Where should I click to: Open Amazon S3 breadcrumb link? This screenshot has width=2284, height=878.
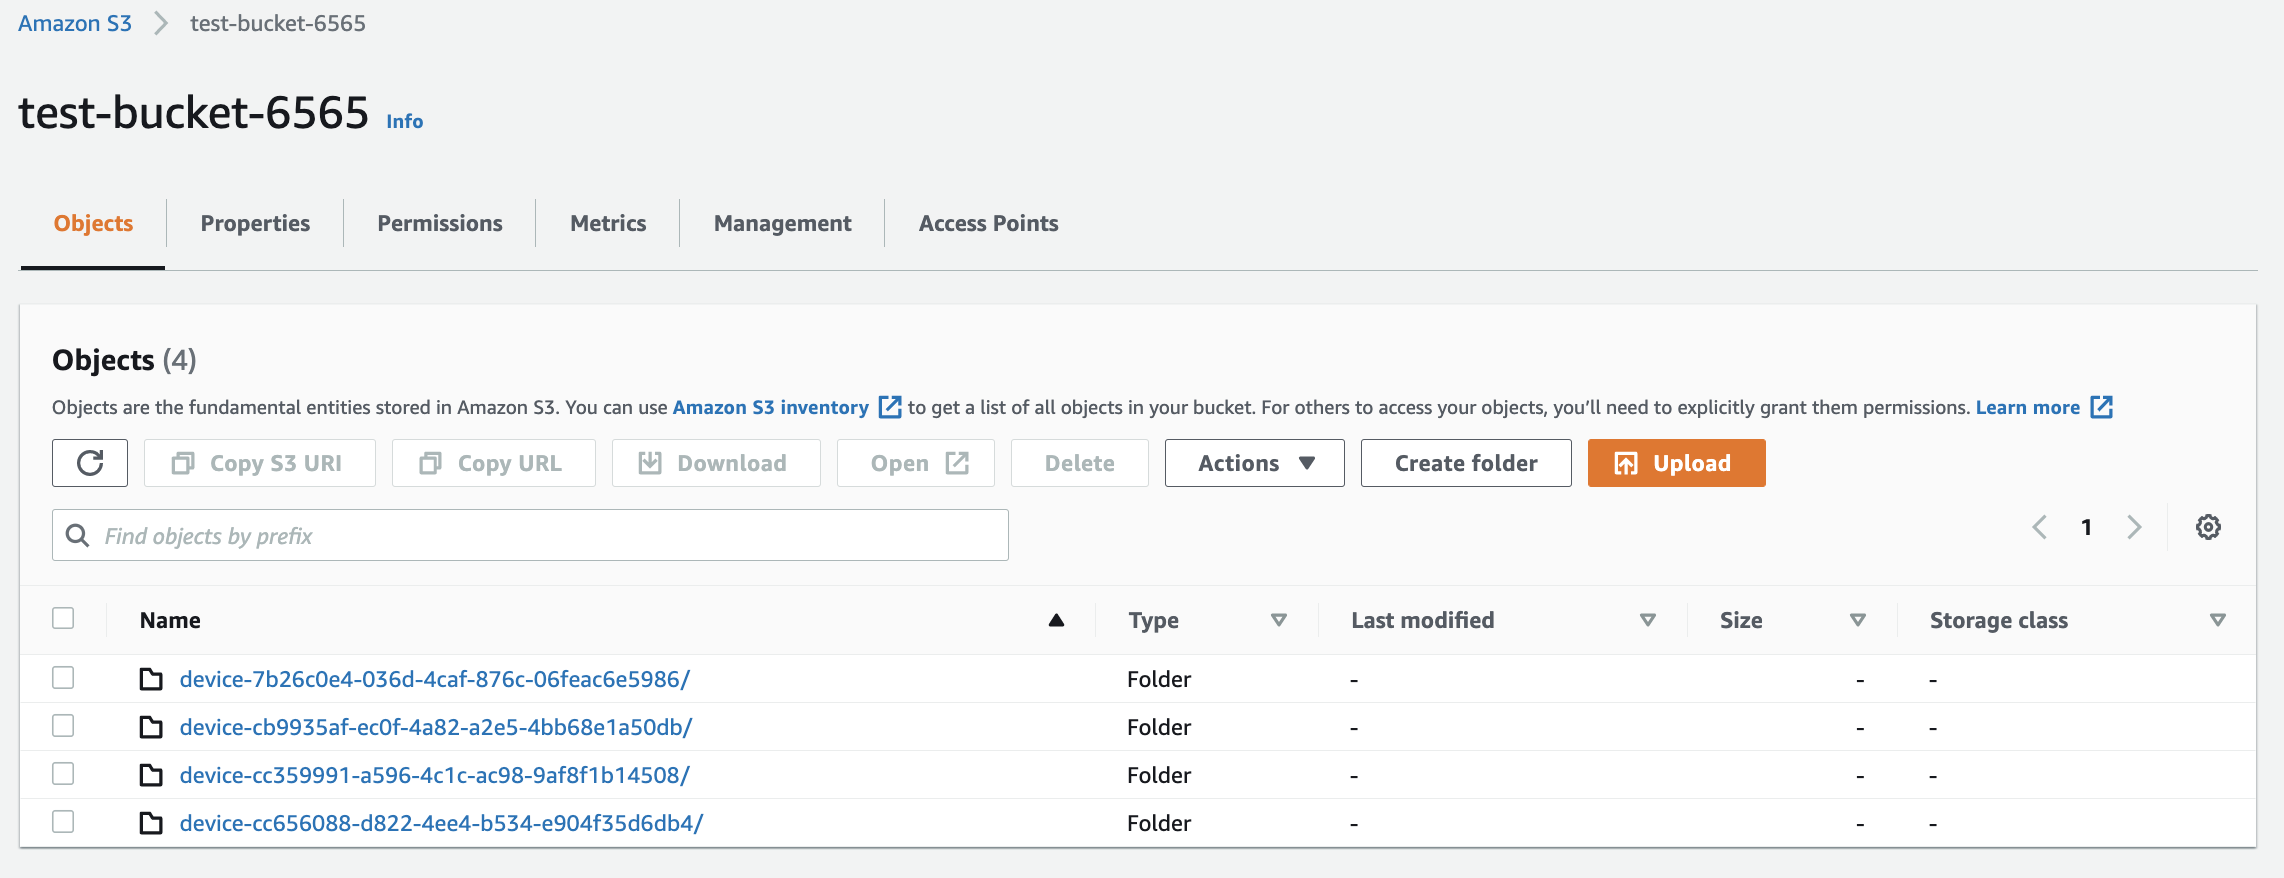75,23
